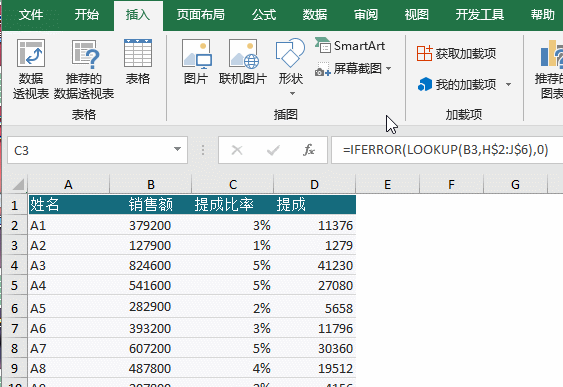This screenshot has height=387, width=563.
Task: Open the 帮助 (Help) tab
Action: pyautogui.click(x=543, y=15)
